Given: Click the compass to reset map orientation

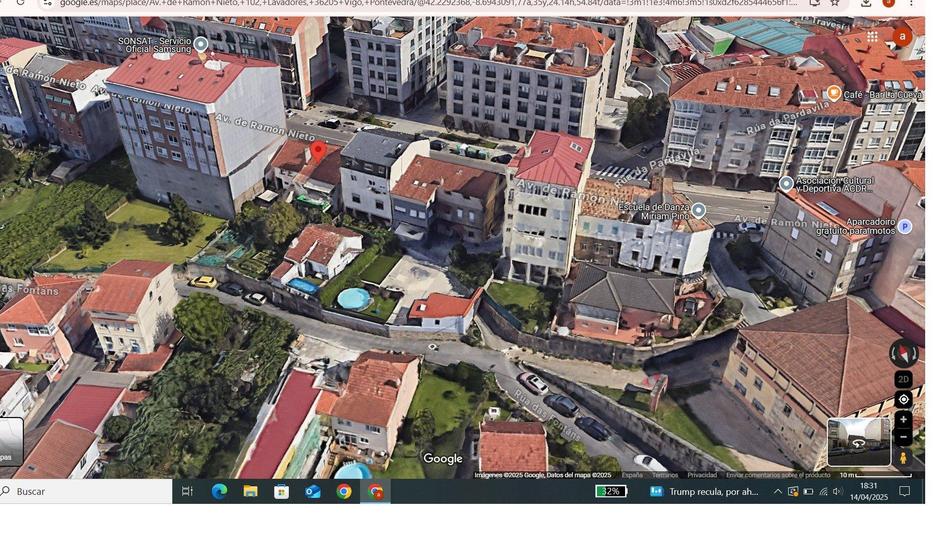Looking at the screenshot, I should 902,353.
